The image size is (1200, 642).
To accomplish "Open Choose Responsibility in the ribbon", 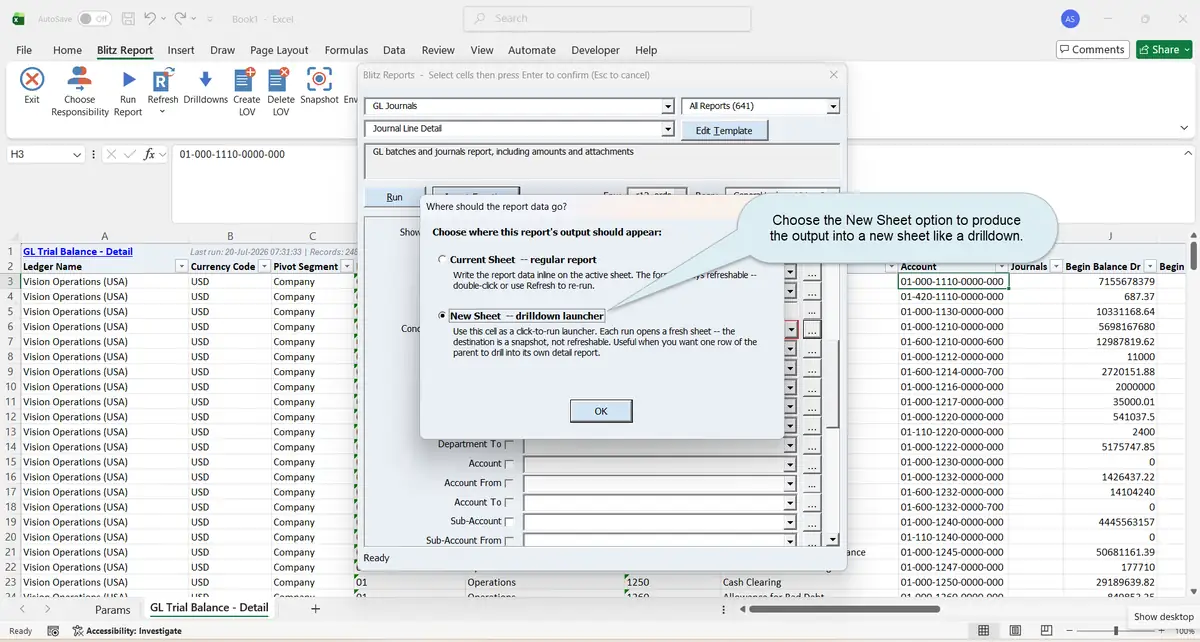I will click(x=80, y=91).
